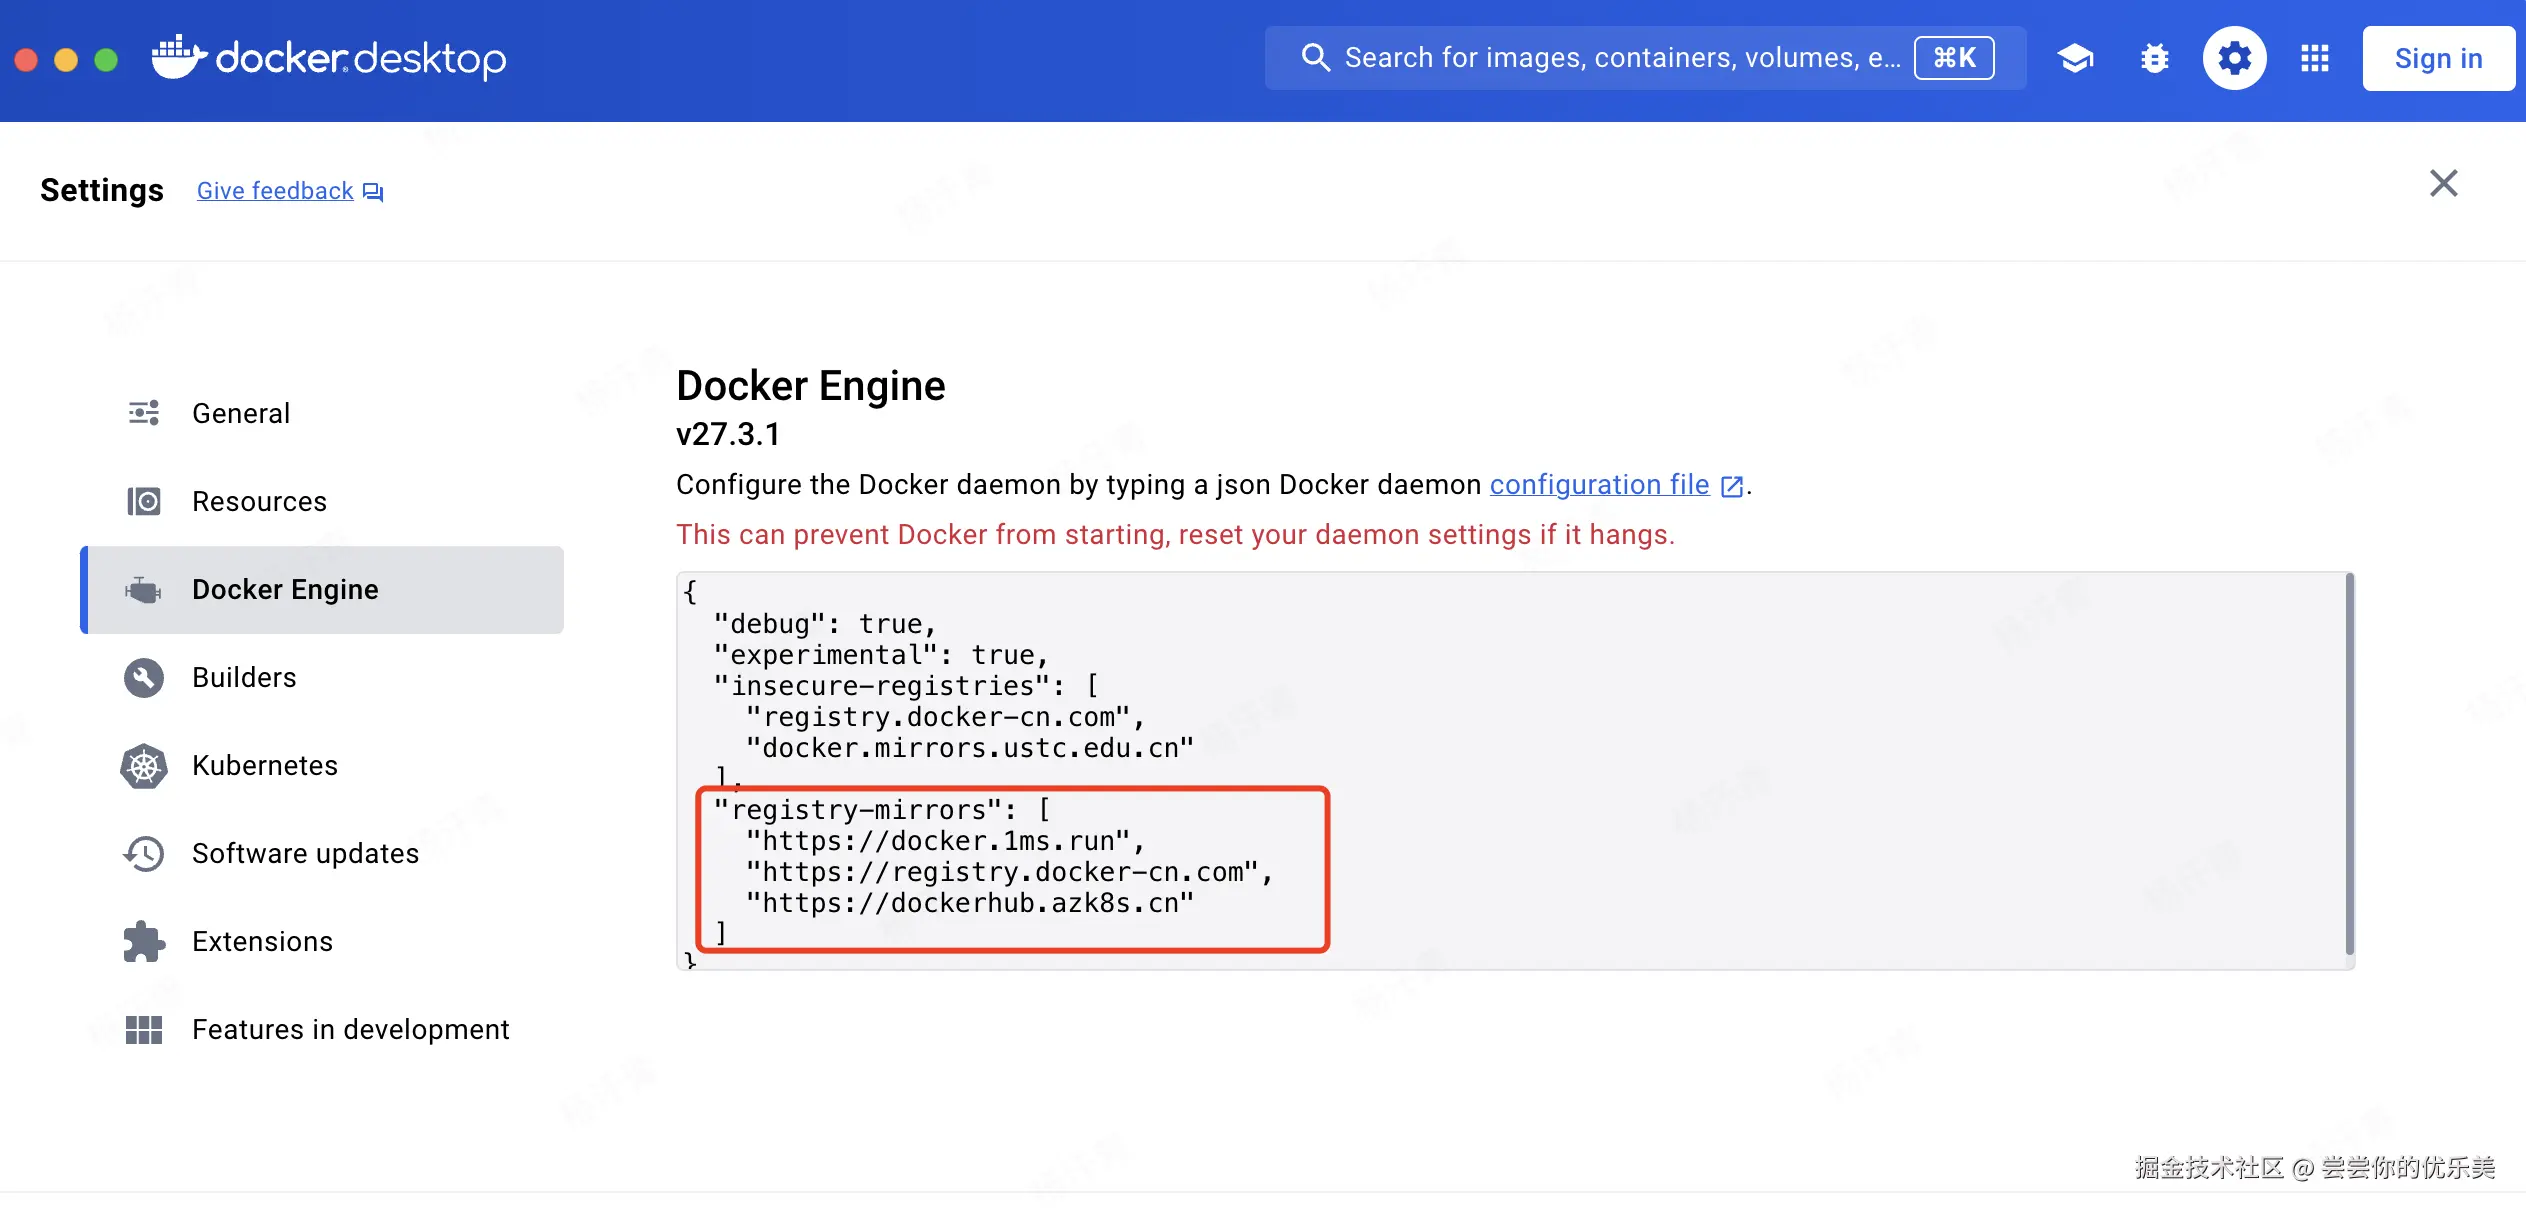The height and width of the screenshot is (1212, 2526).
Task: Click the Builders wrench icon
Action: pyautogui.click(x=144, y=678)
